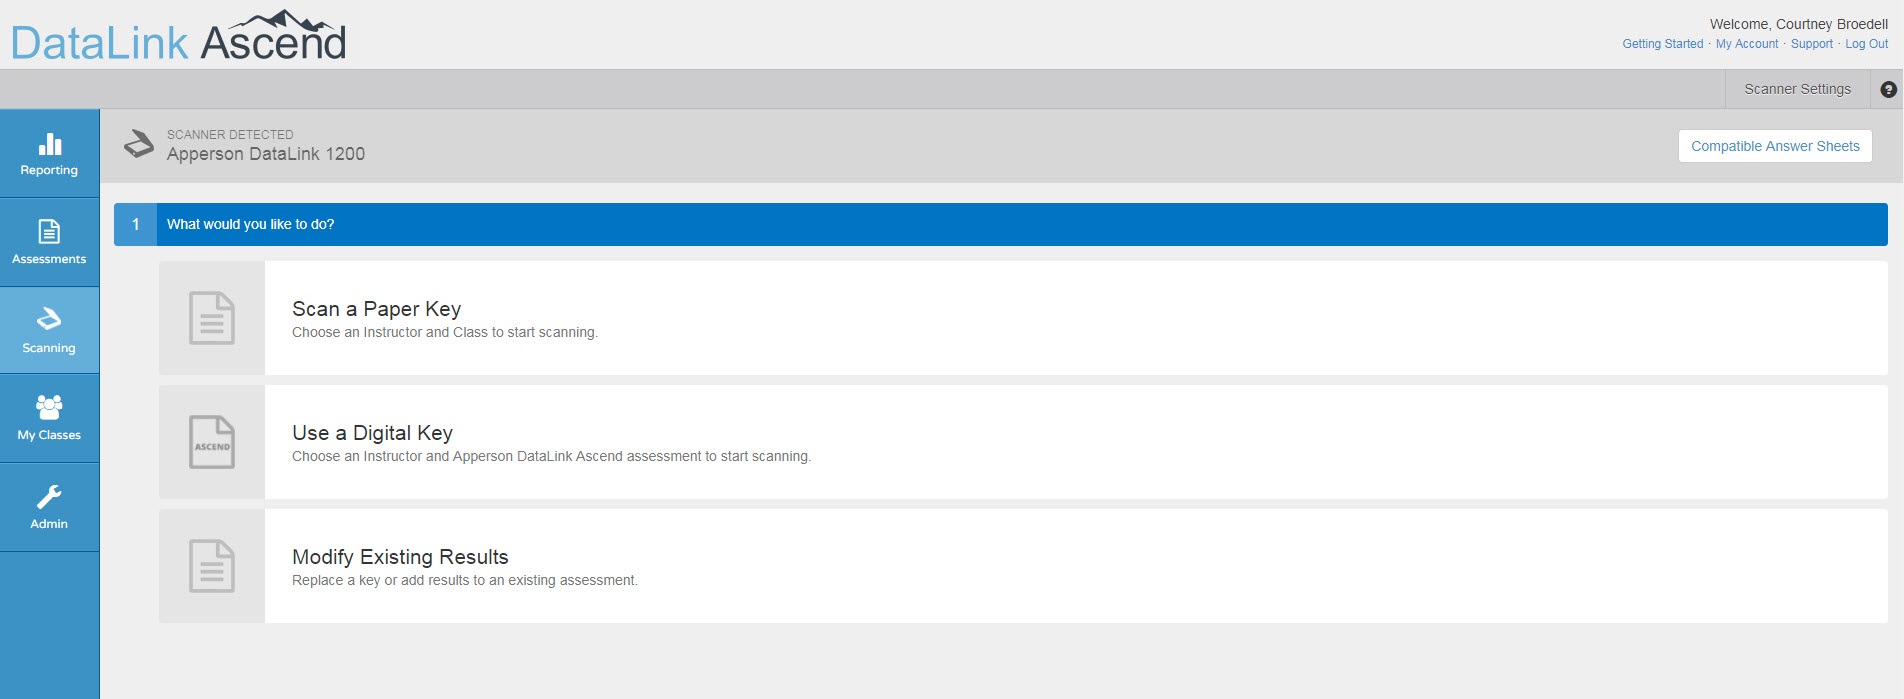This screenshot has width=1904, height=699.
Task: Go to My Account
Action: click(1747, 44)
